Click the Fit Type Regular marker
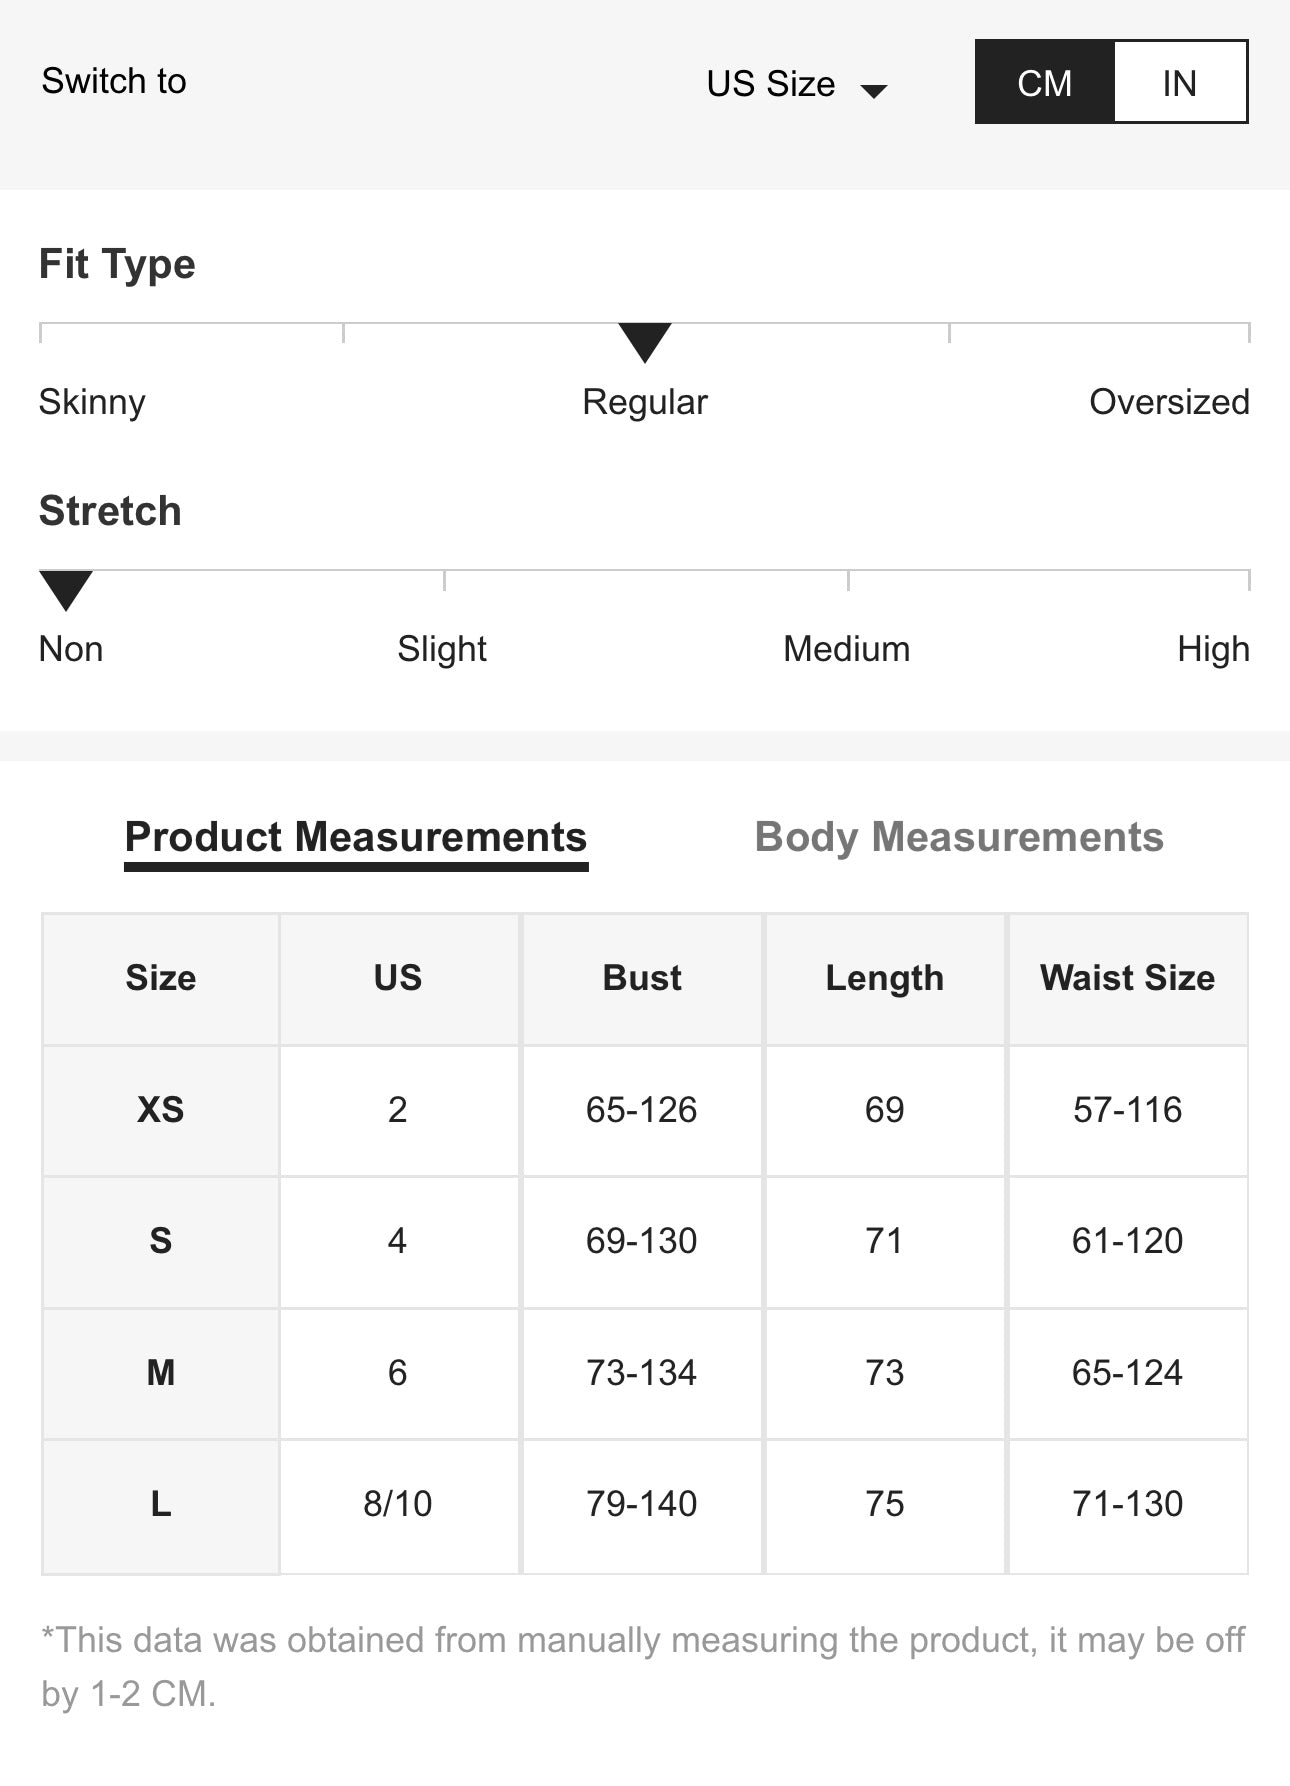 645,342
